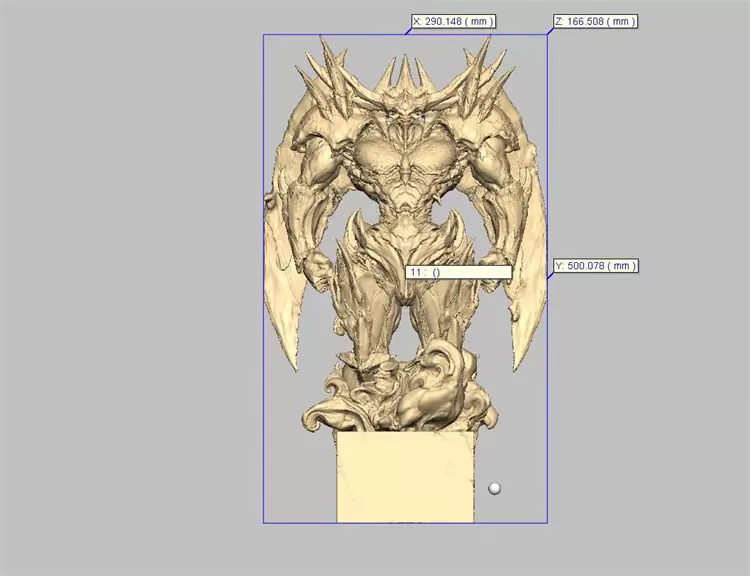
Task: Select the small white sphere handle
Action: [x=494, y=488]
